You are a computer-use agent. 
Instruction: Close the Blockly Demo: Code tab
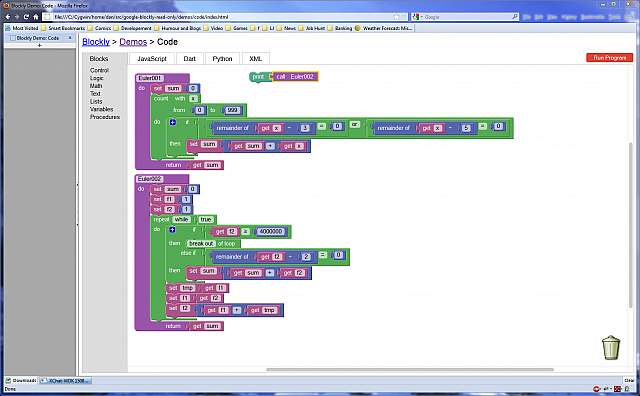pyautogui.click(x=70, y=38)
